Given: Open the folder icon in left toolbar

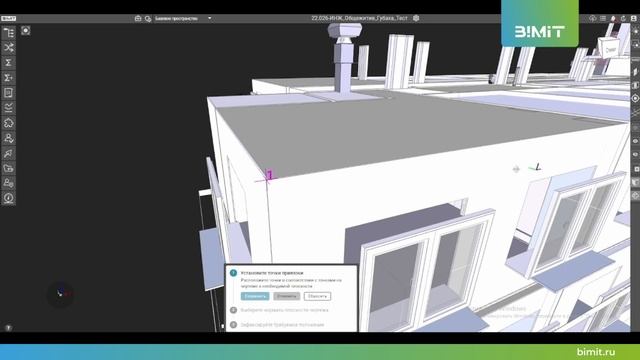Looking at the screenshot, I should click(9, 168).
